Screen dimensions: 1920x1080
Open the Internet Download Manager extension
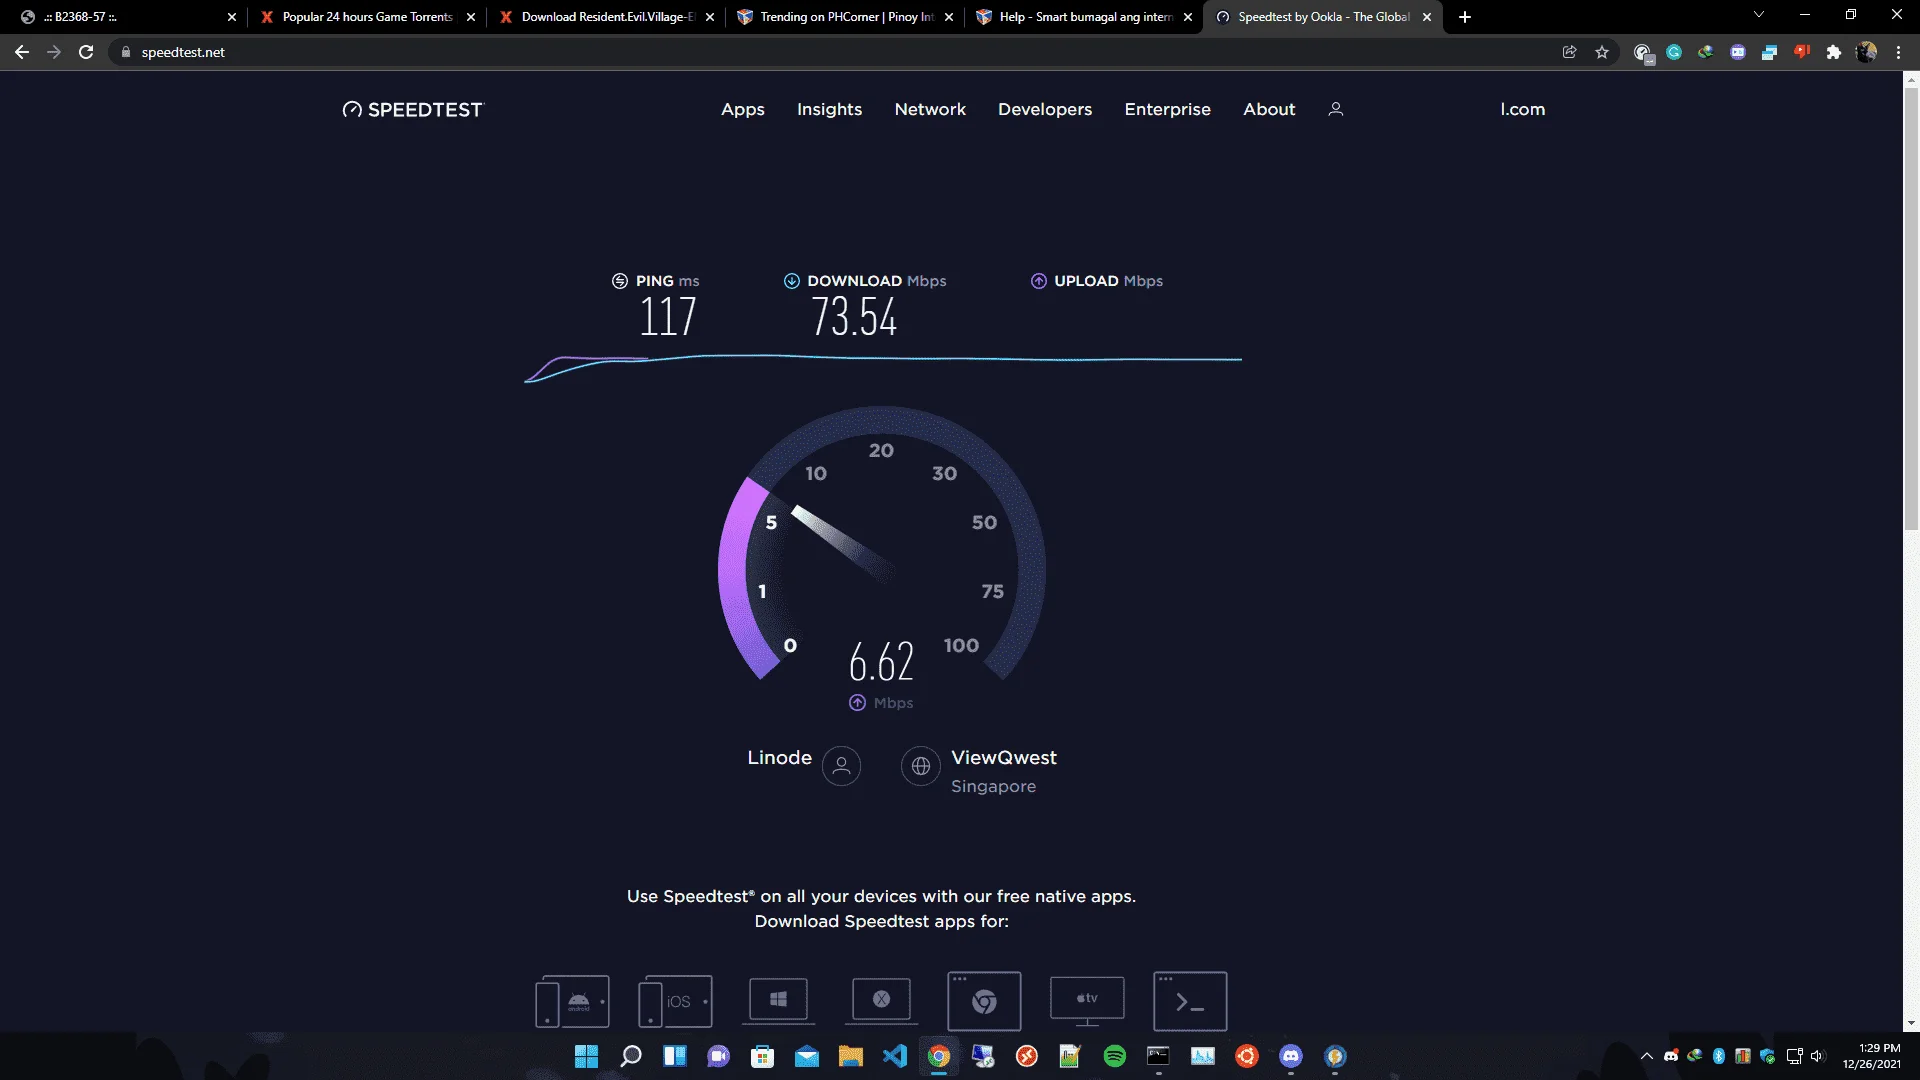point(1706,52)
